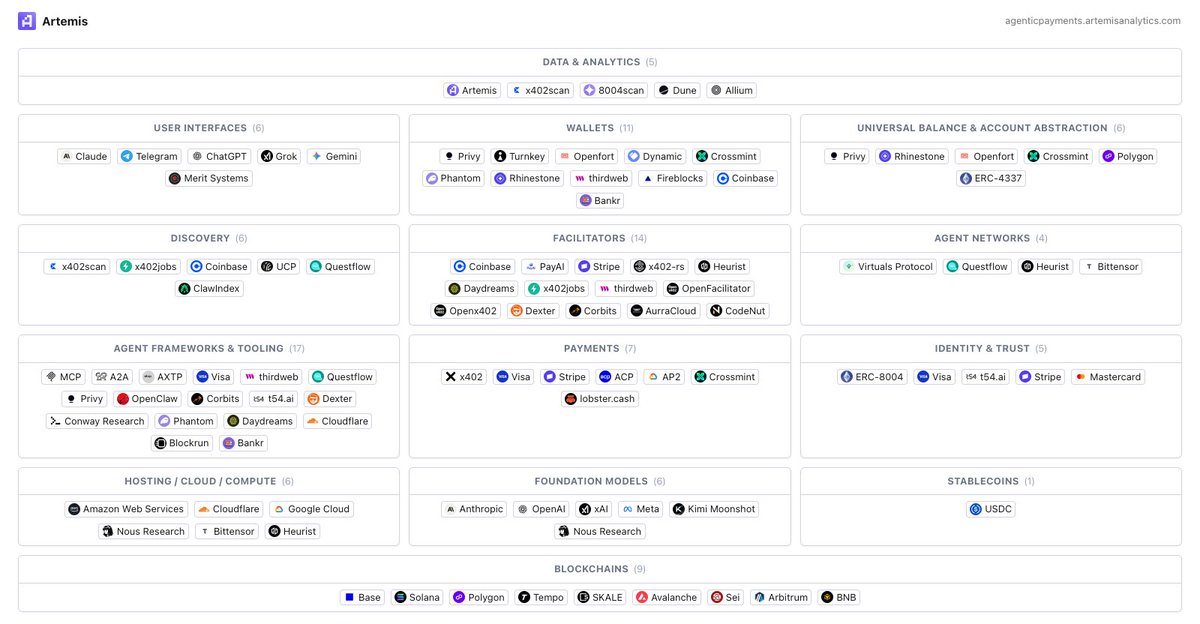Open the BNB chip

pyautogui.click(x=839, y=596)
